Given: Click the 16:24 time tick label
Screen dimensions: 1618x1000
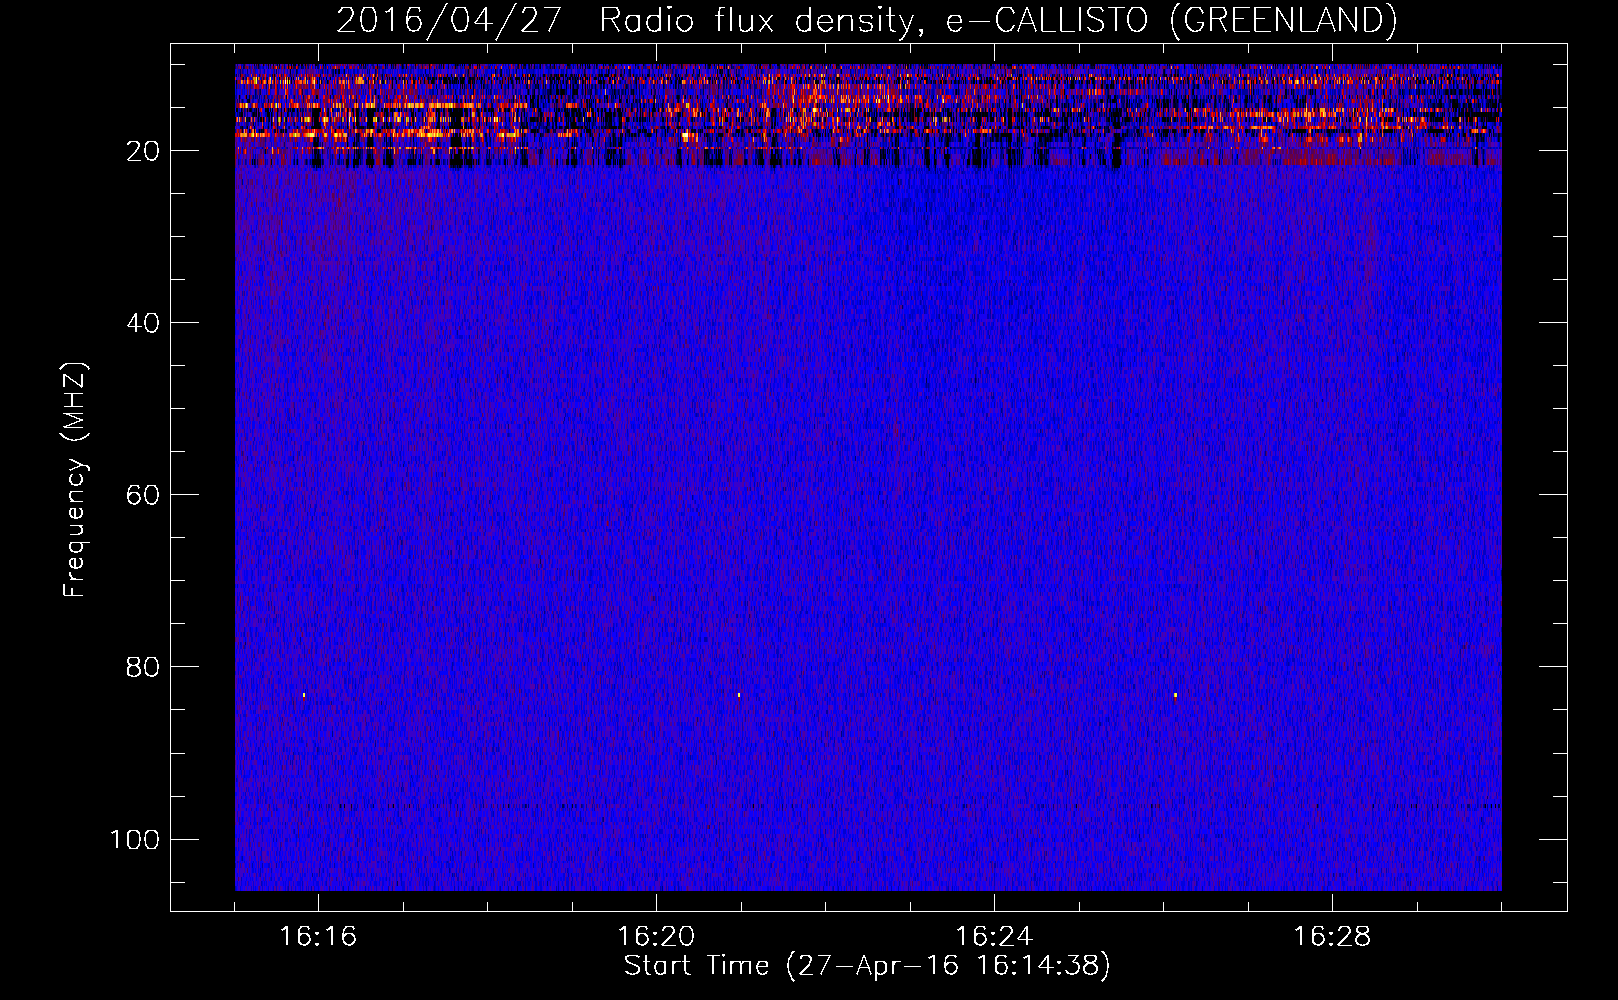Looking at the screenshot, I should 994,937.
